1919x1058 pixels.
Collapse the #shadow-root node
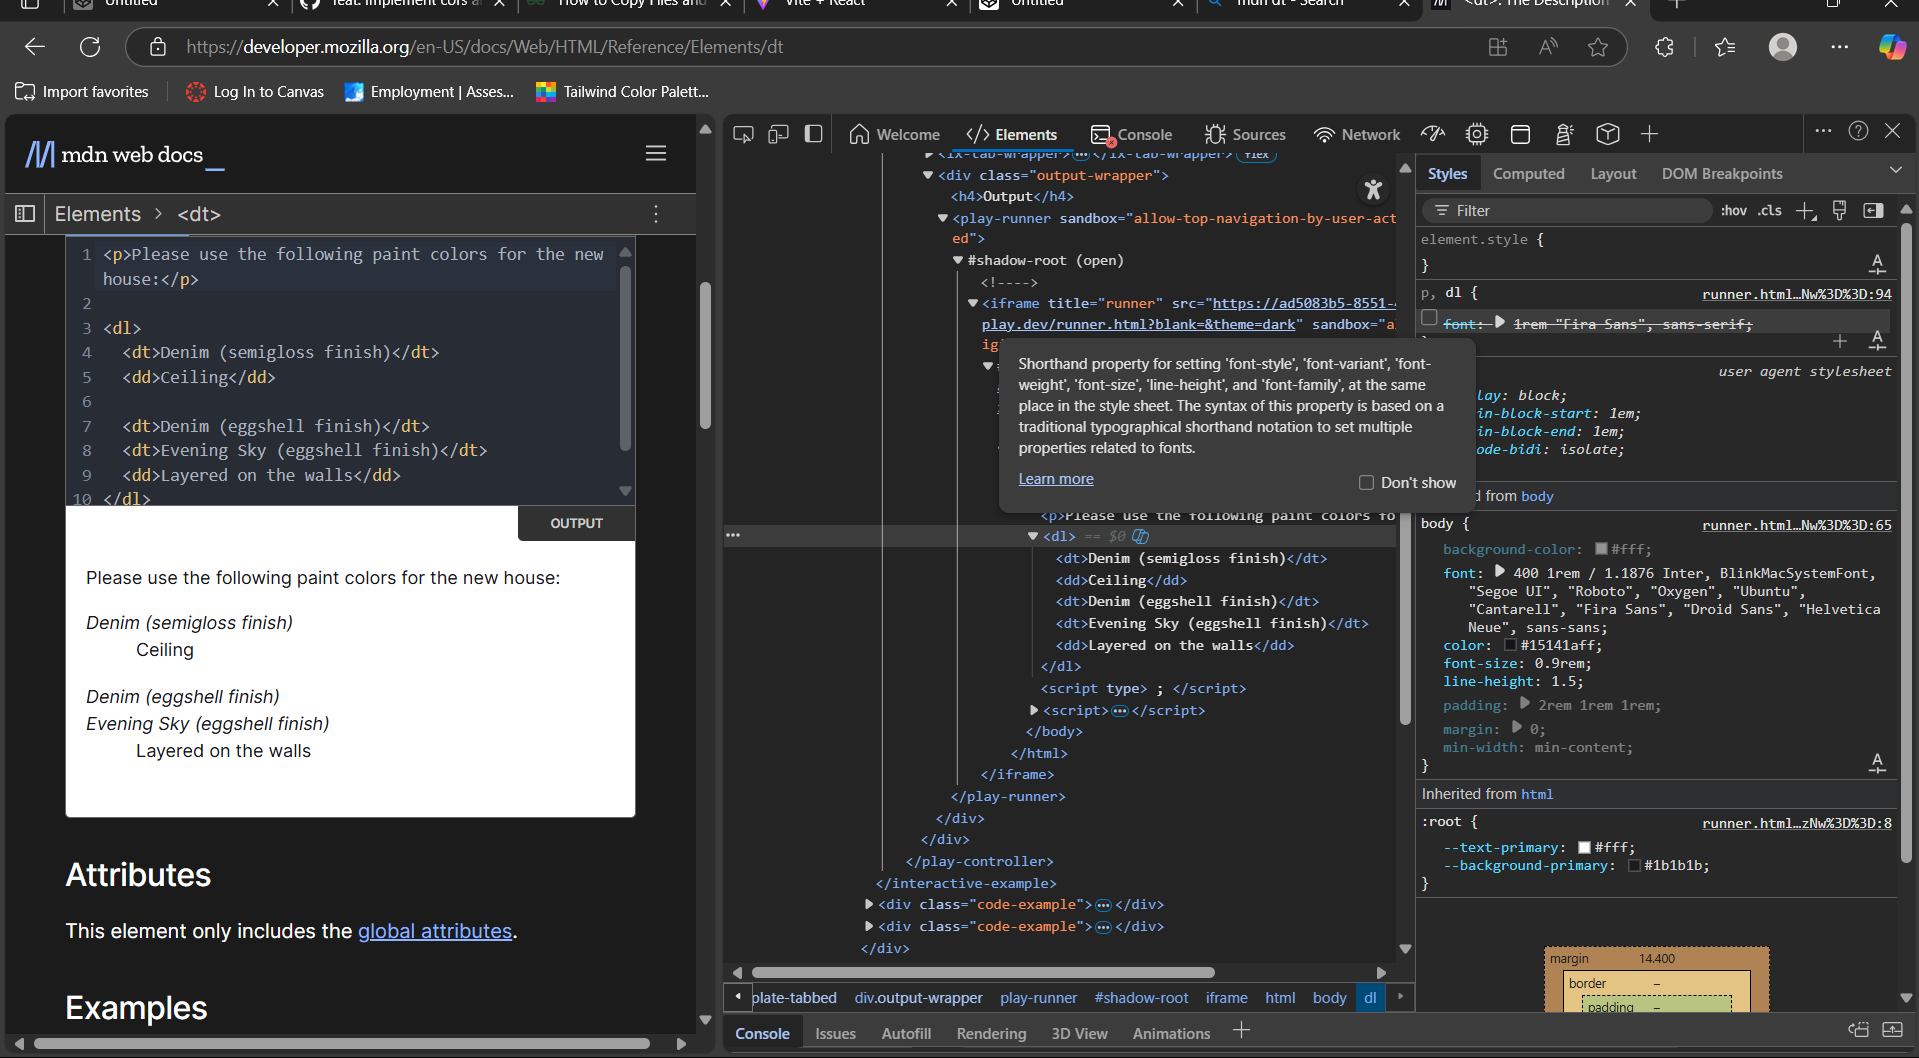point(958,260)
